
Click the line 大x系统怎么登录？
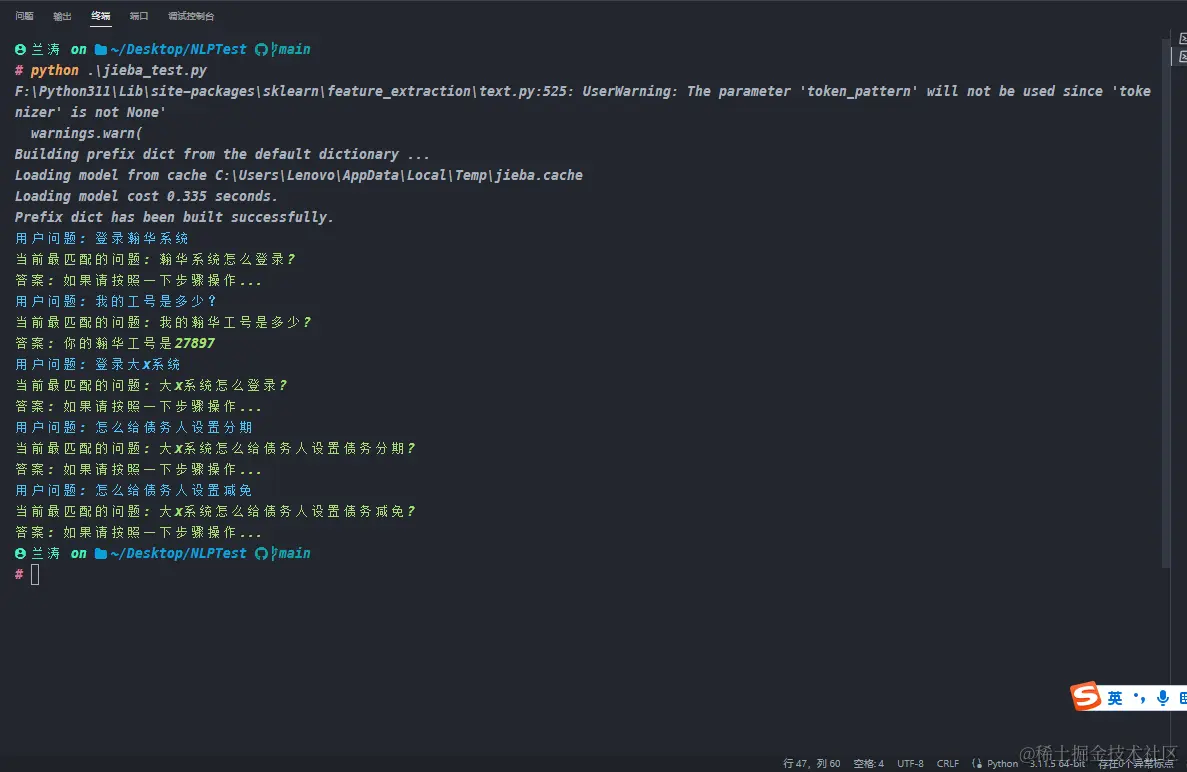[x=151, y=385]
